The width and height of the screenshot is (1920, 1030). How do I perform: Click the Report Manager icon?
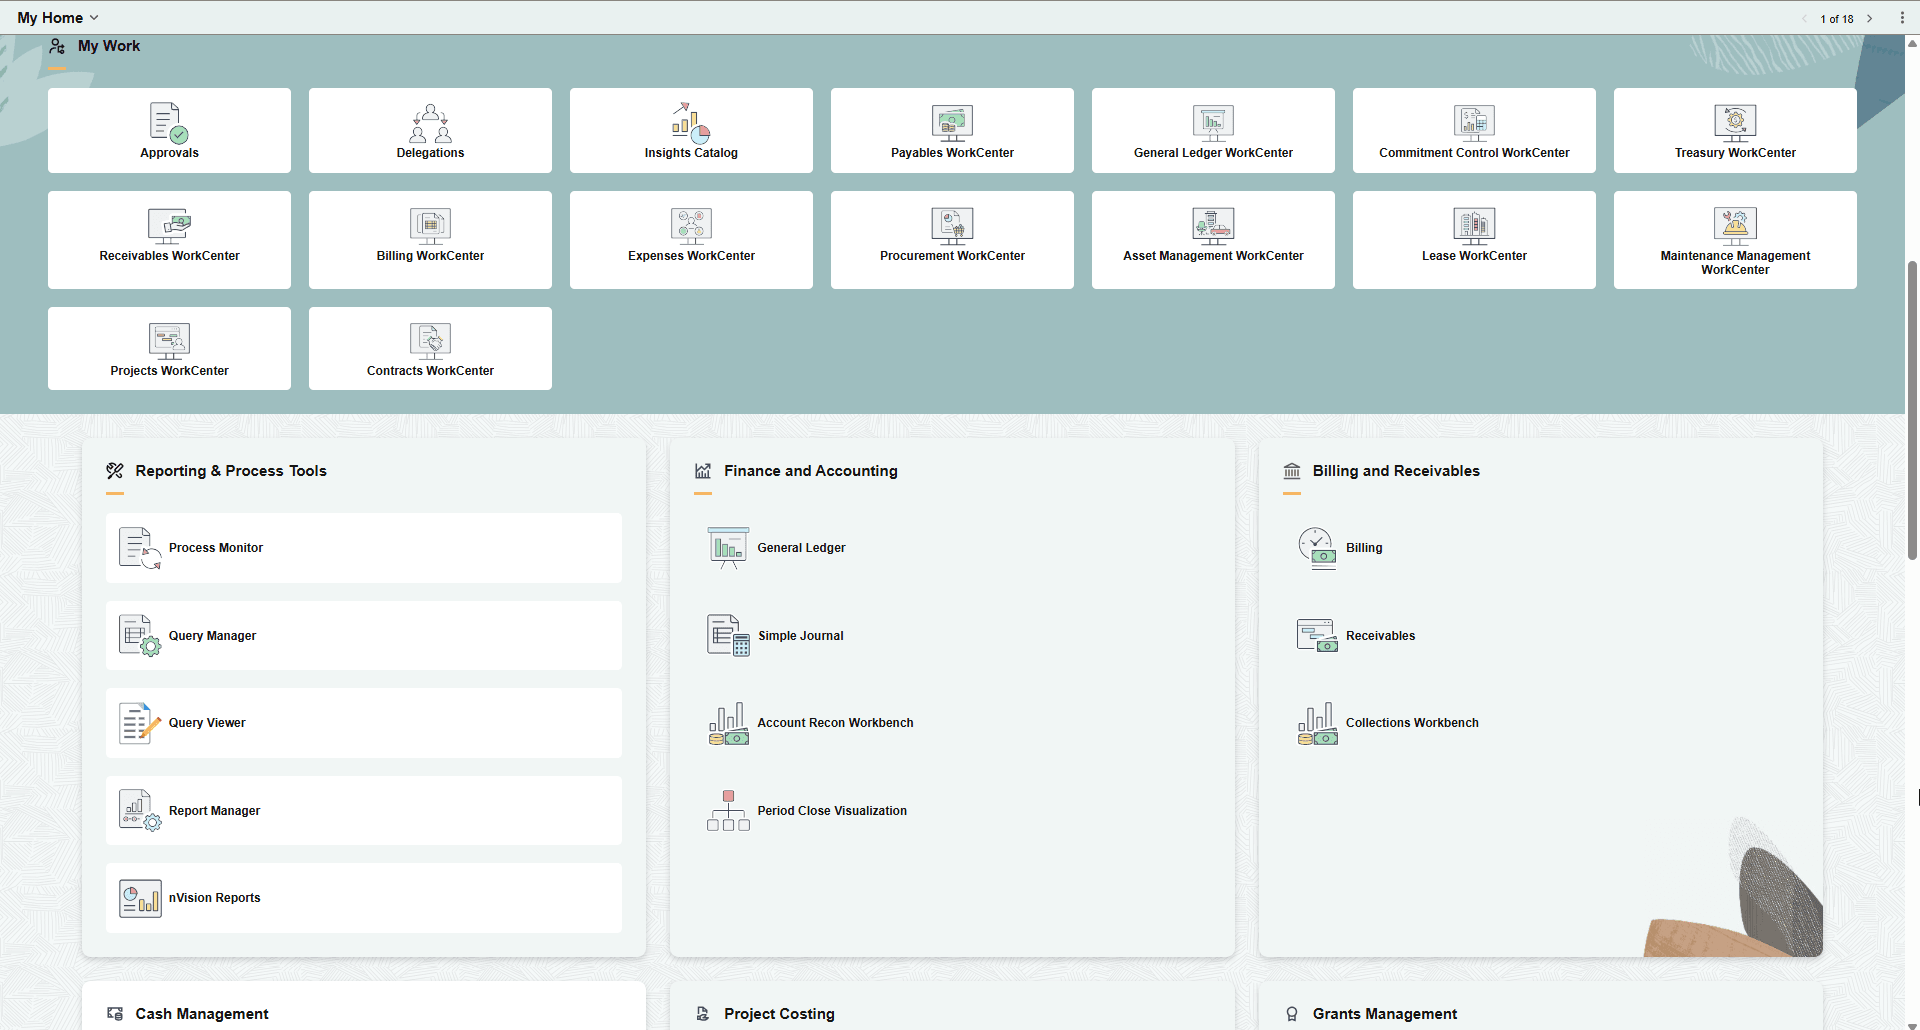[140, 811]
